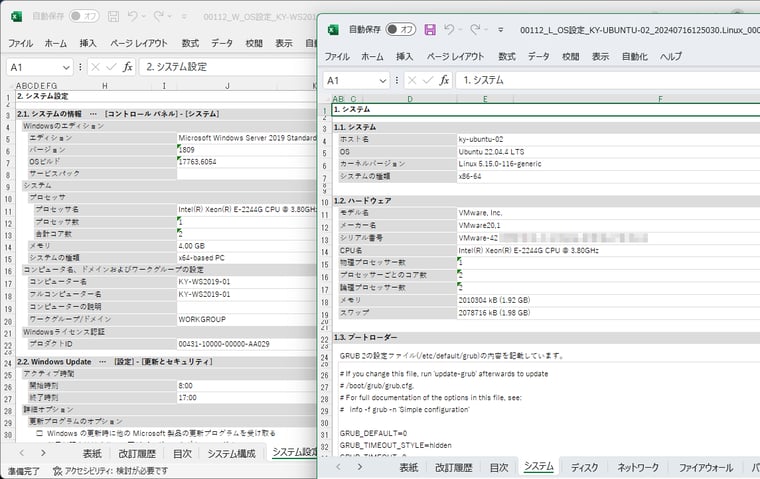Switch to 改訂履歴 sheet in the front workbook
The image size is (760, 479).
[454, 467]
